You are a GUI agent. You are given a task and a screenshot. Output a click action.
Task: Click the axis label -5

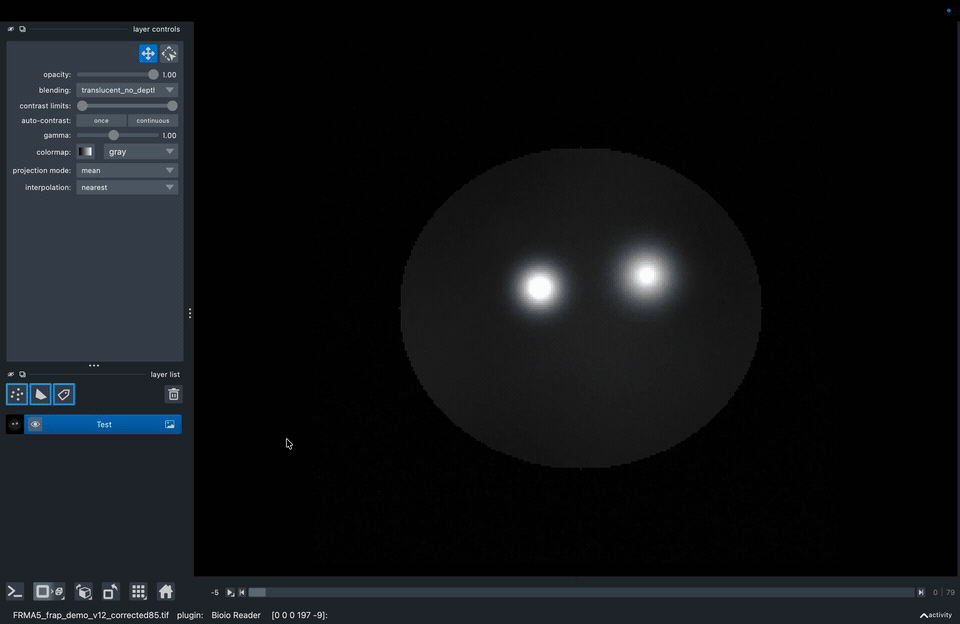[215, 592]
